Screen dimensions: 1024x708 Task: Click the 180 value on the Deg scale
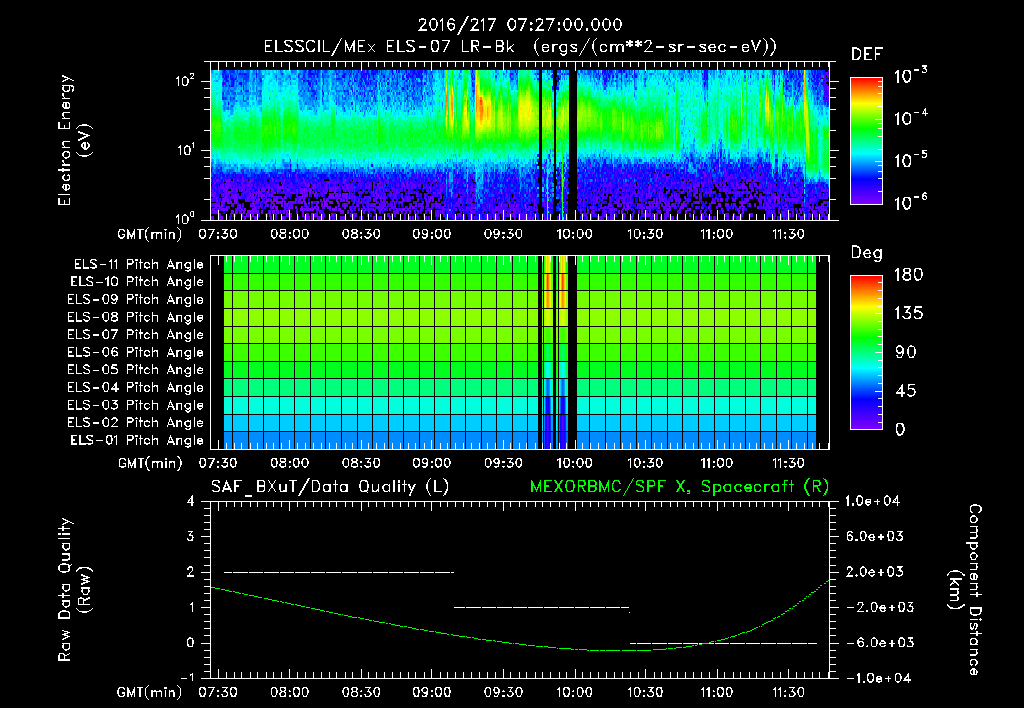[x=908, y=275]
